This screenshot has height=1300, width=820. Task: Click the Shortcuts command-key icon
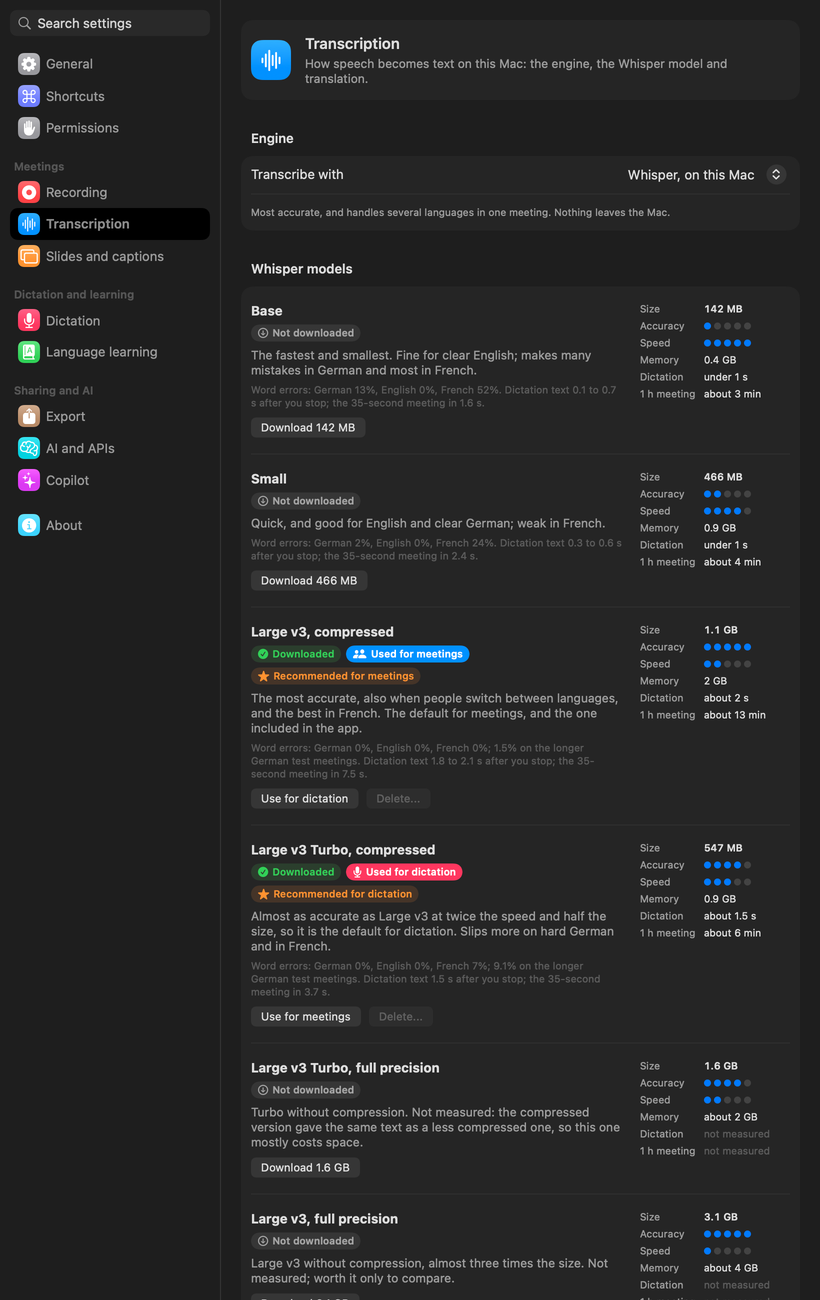[x=29, y=96]
